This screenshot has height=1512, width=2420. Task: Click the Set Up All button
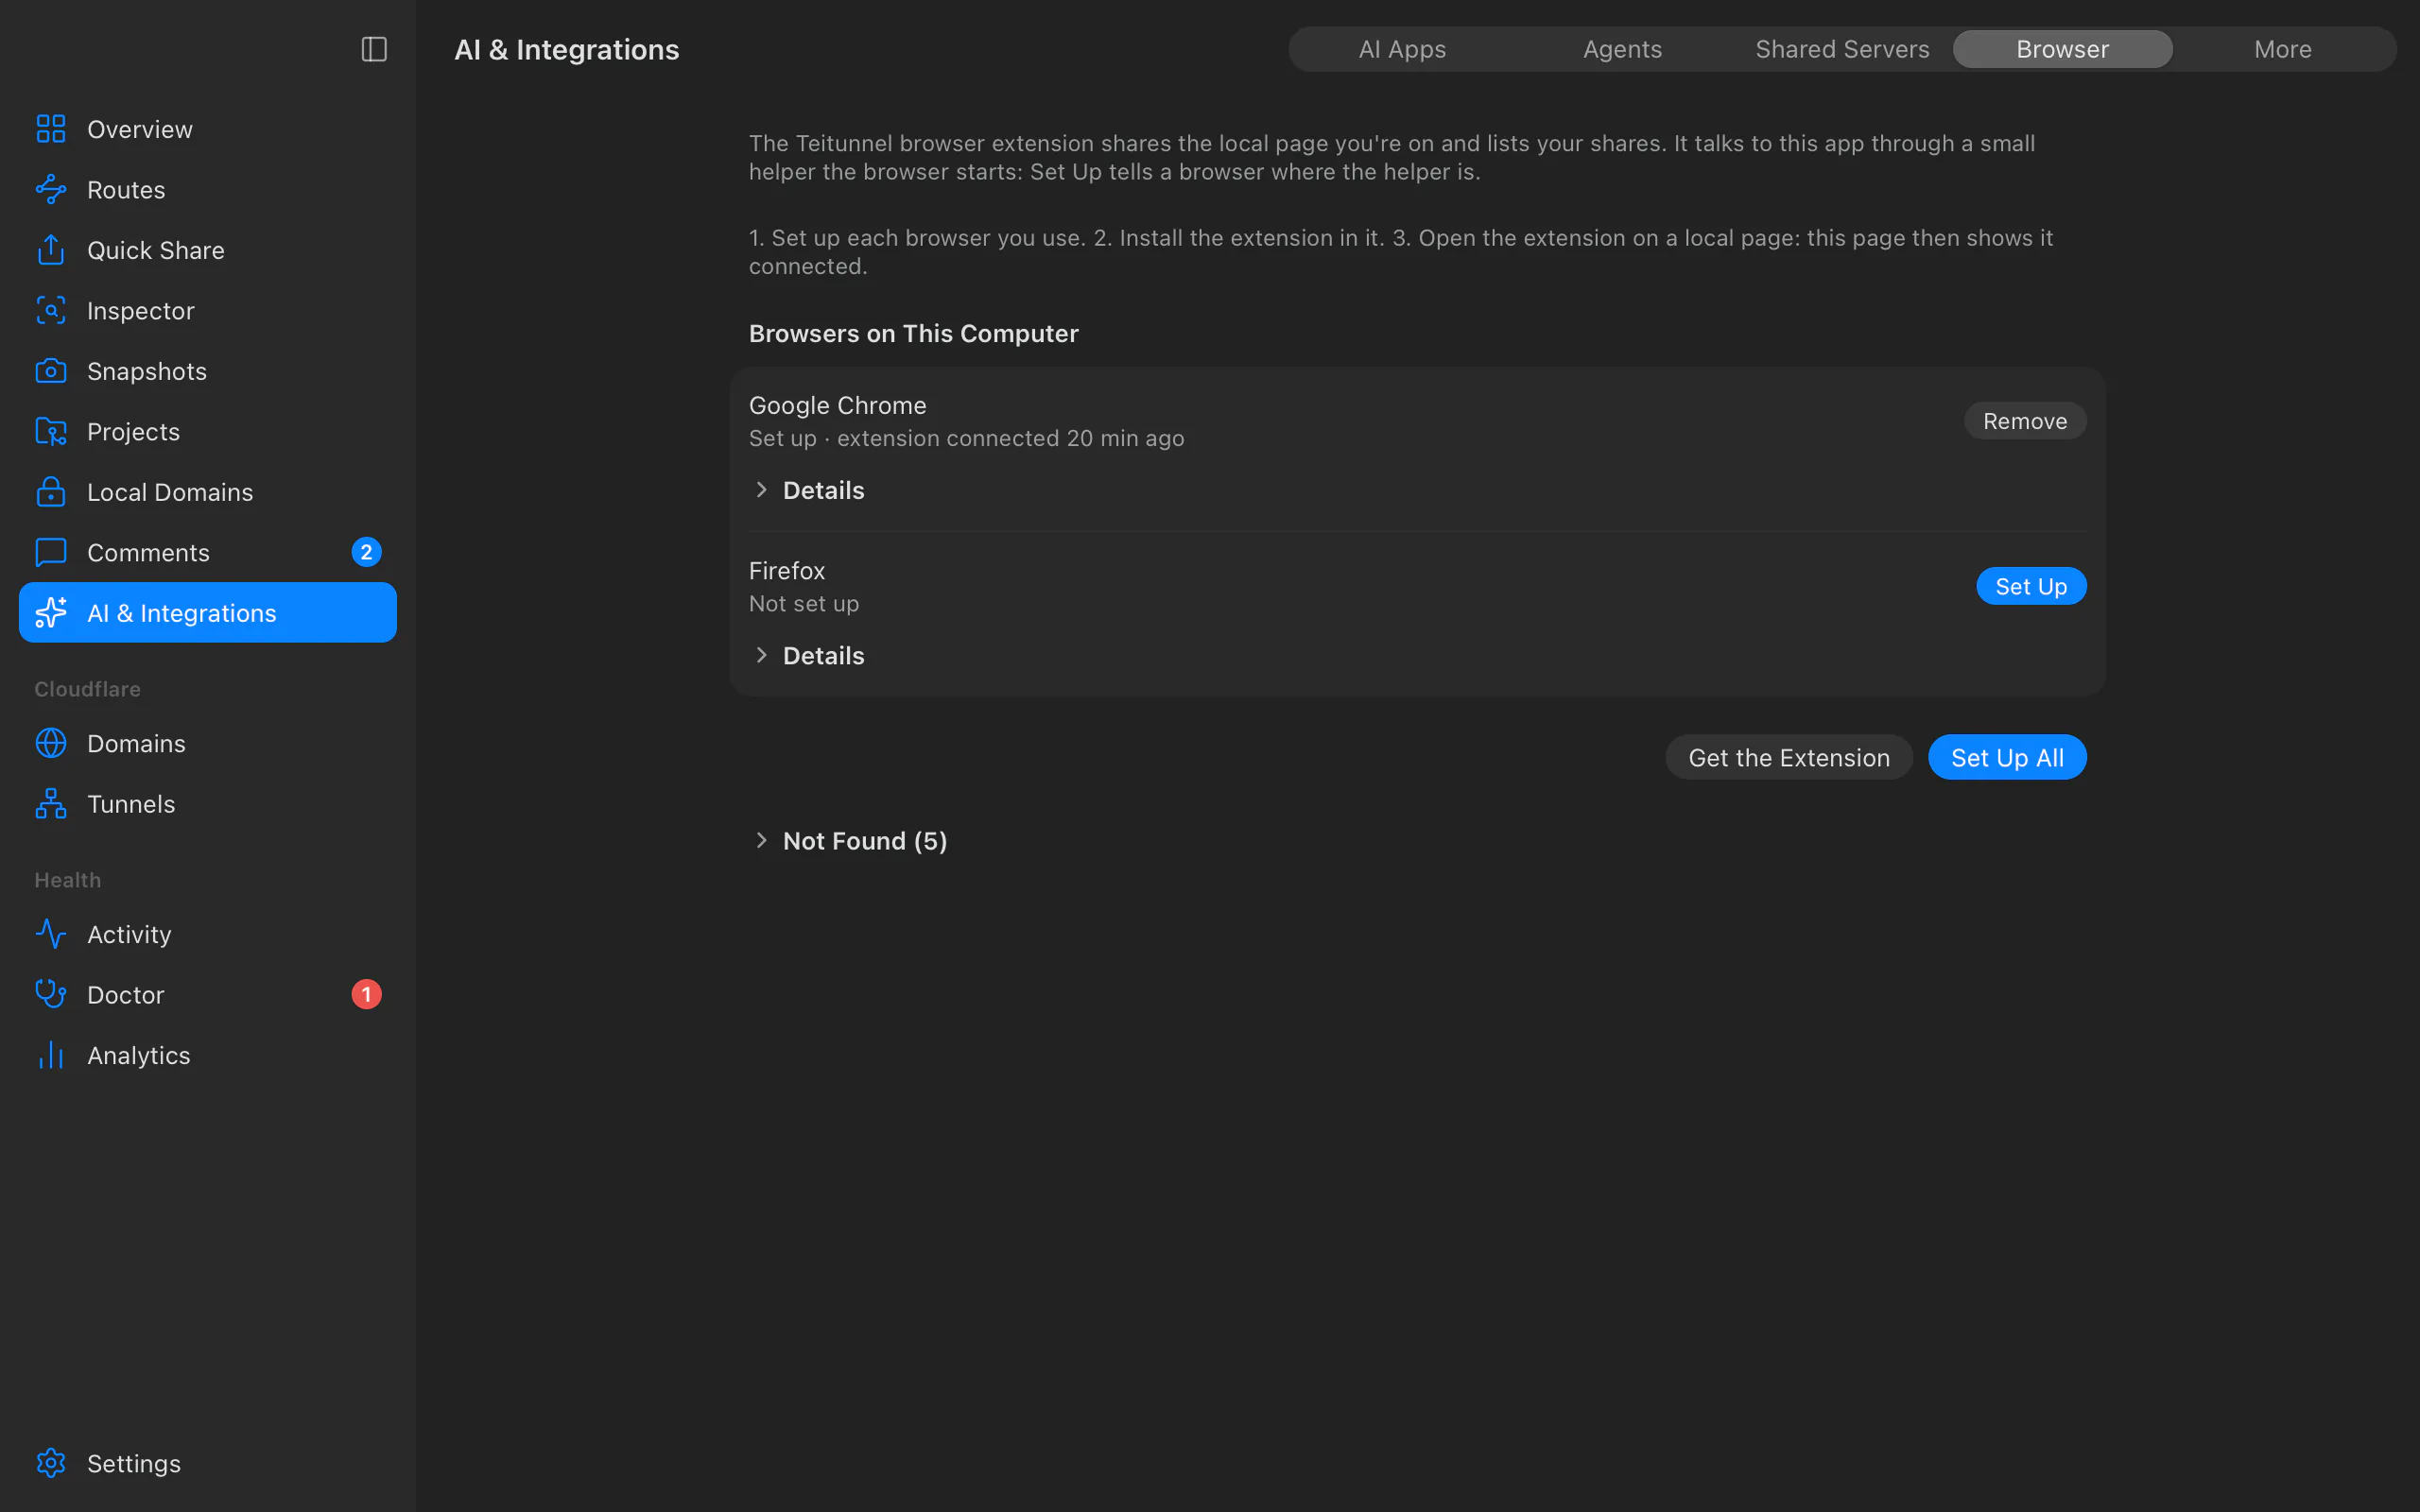coord(2007,757)
